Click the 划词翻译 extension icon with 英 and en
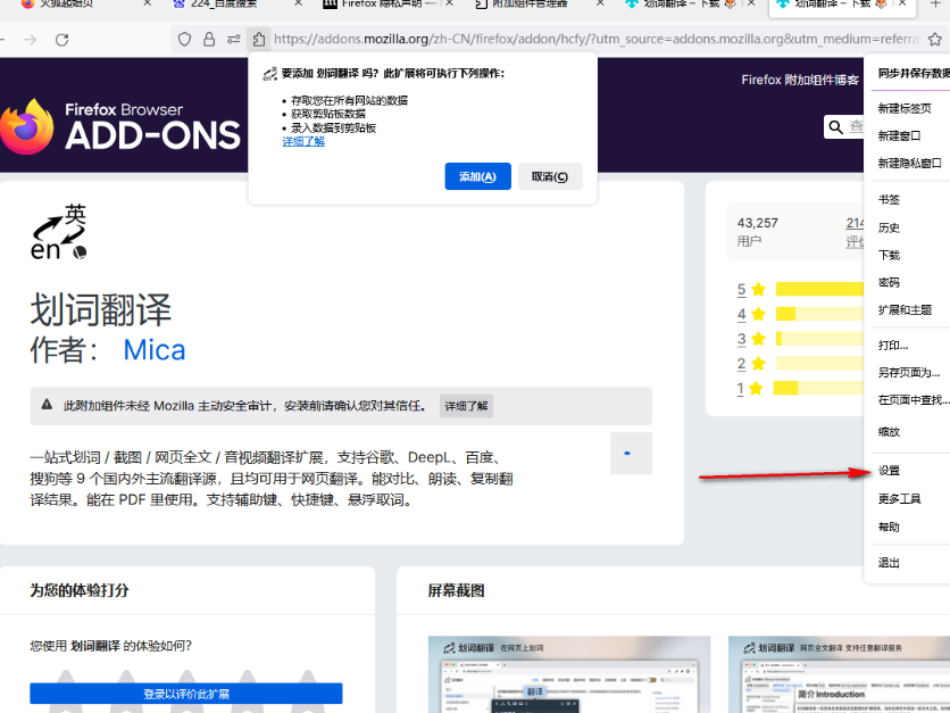 pos(59,232)
